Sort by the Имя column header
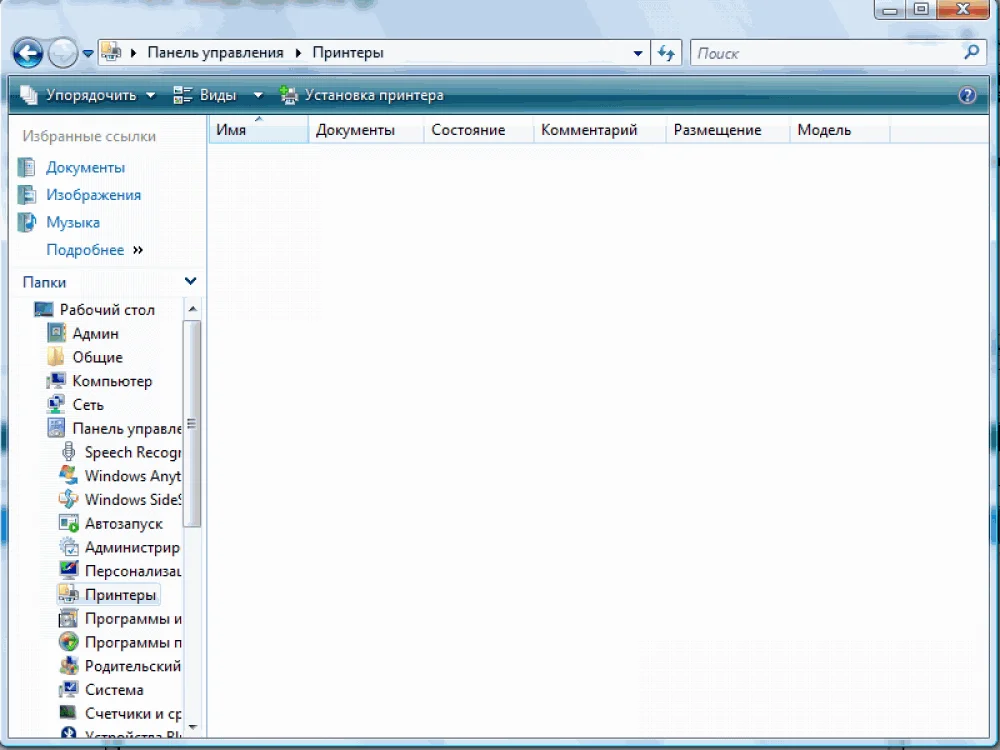 (x=257, y=130)
